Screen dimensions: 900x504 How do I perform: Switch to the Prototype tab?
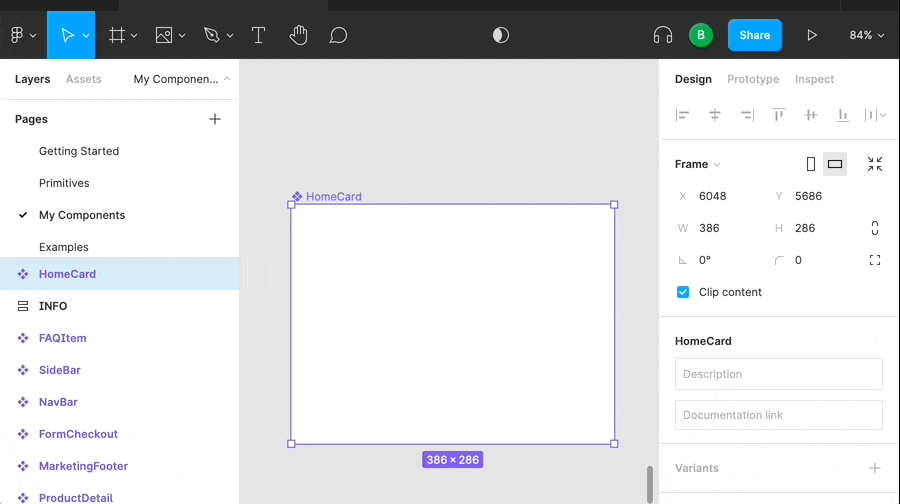click(x=752, y=79)
